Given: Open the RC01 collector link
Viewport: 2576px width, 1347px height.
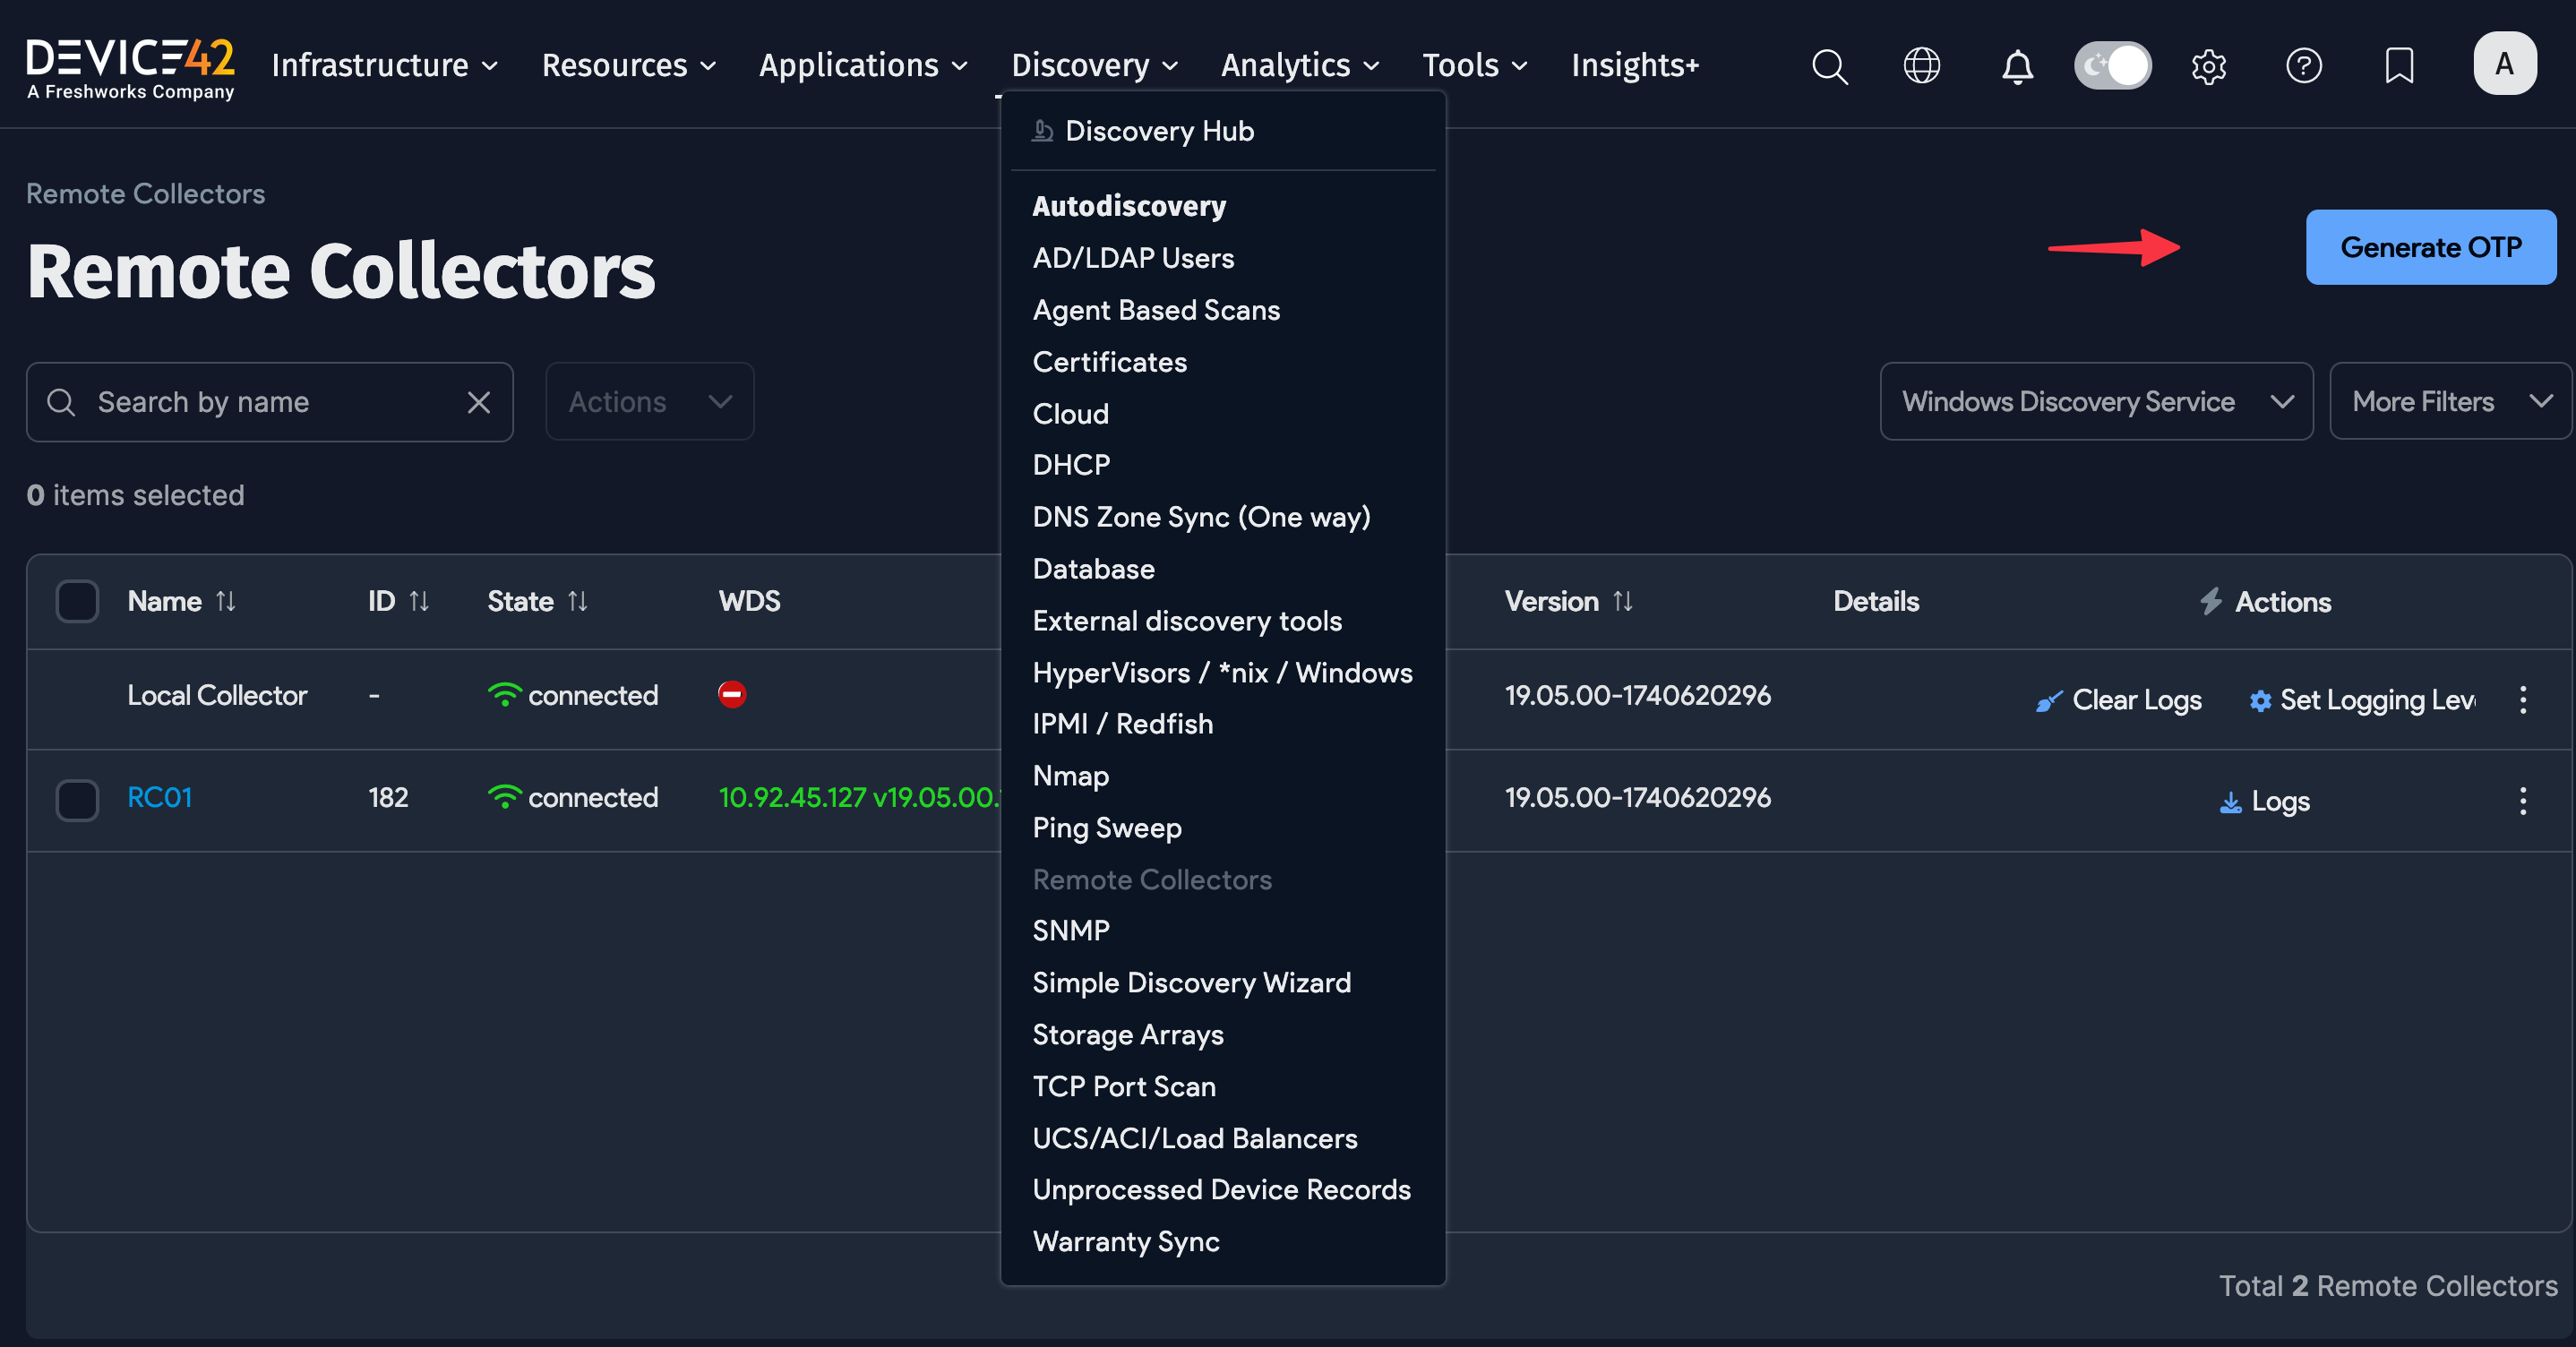Looking at the screenshot, I should click(x=160, y=797).
